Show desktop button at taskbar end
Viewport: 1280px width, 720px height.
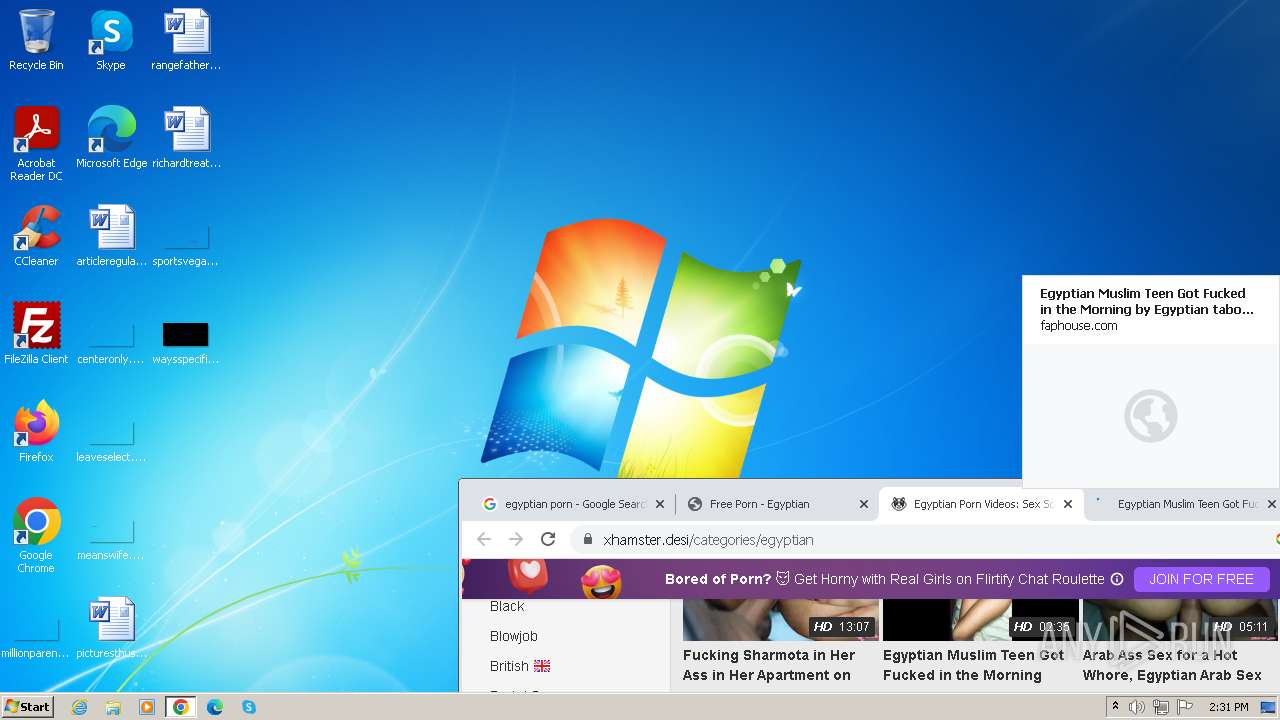1270,707
